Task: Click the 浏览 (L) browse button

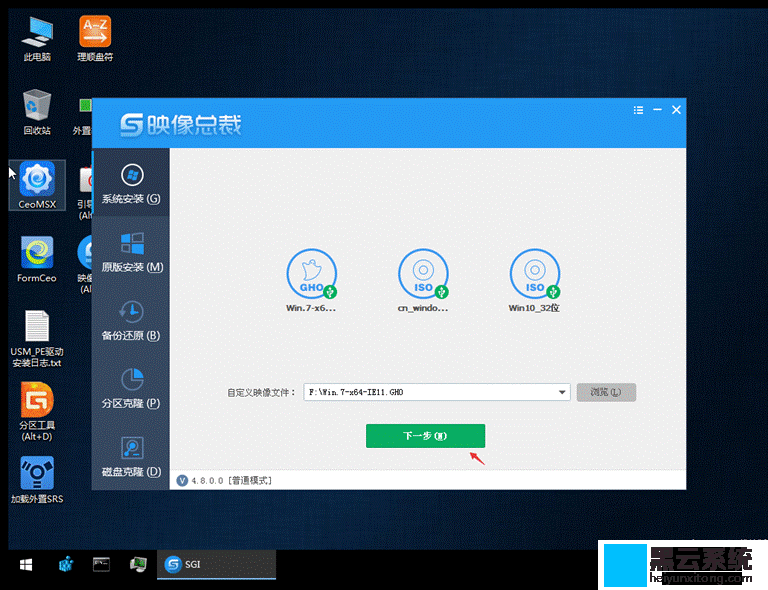Action: point(606,393)
